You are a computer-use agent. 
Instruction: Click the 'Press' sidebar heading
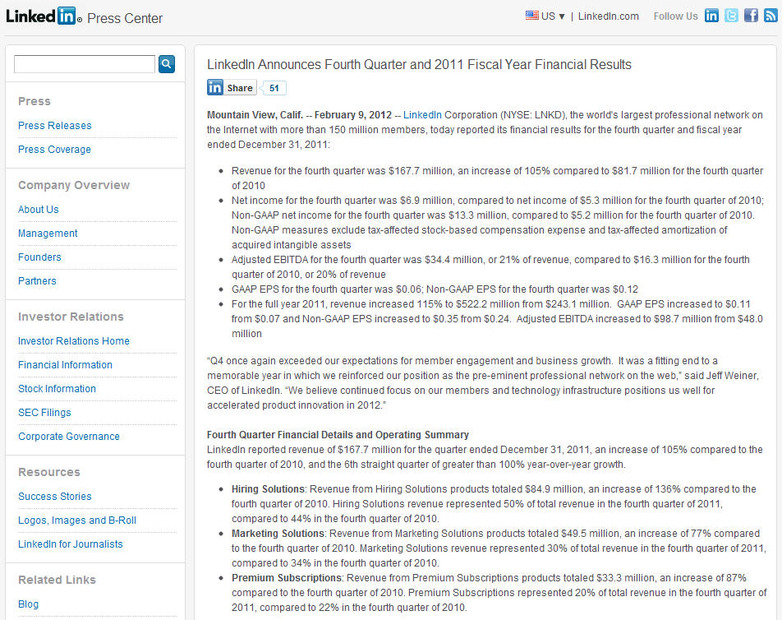[34, 101]
